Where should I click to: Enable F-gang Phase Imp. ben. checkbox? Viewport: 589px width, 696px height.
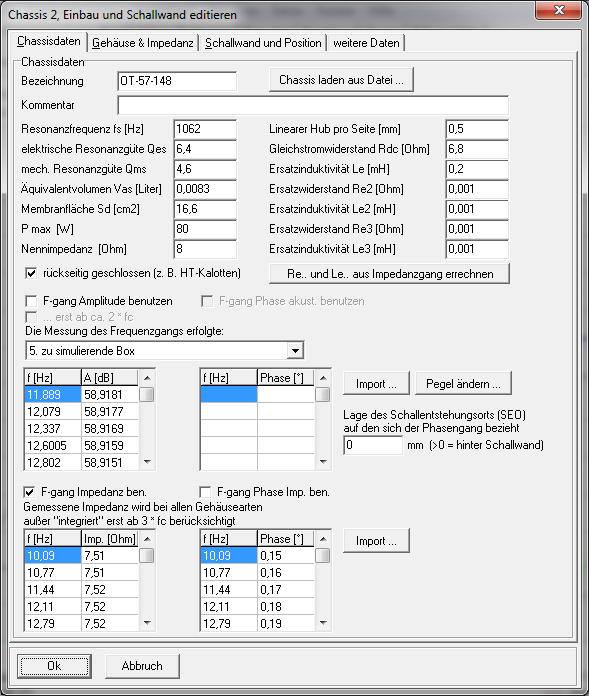[205, 492]
